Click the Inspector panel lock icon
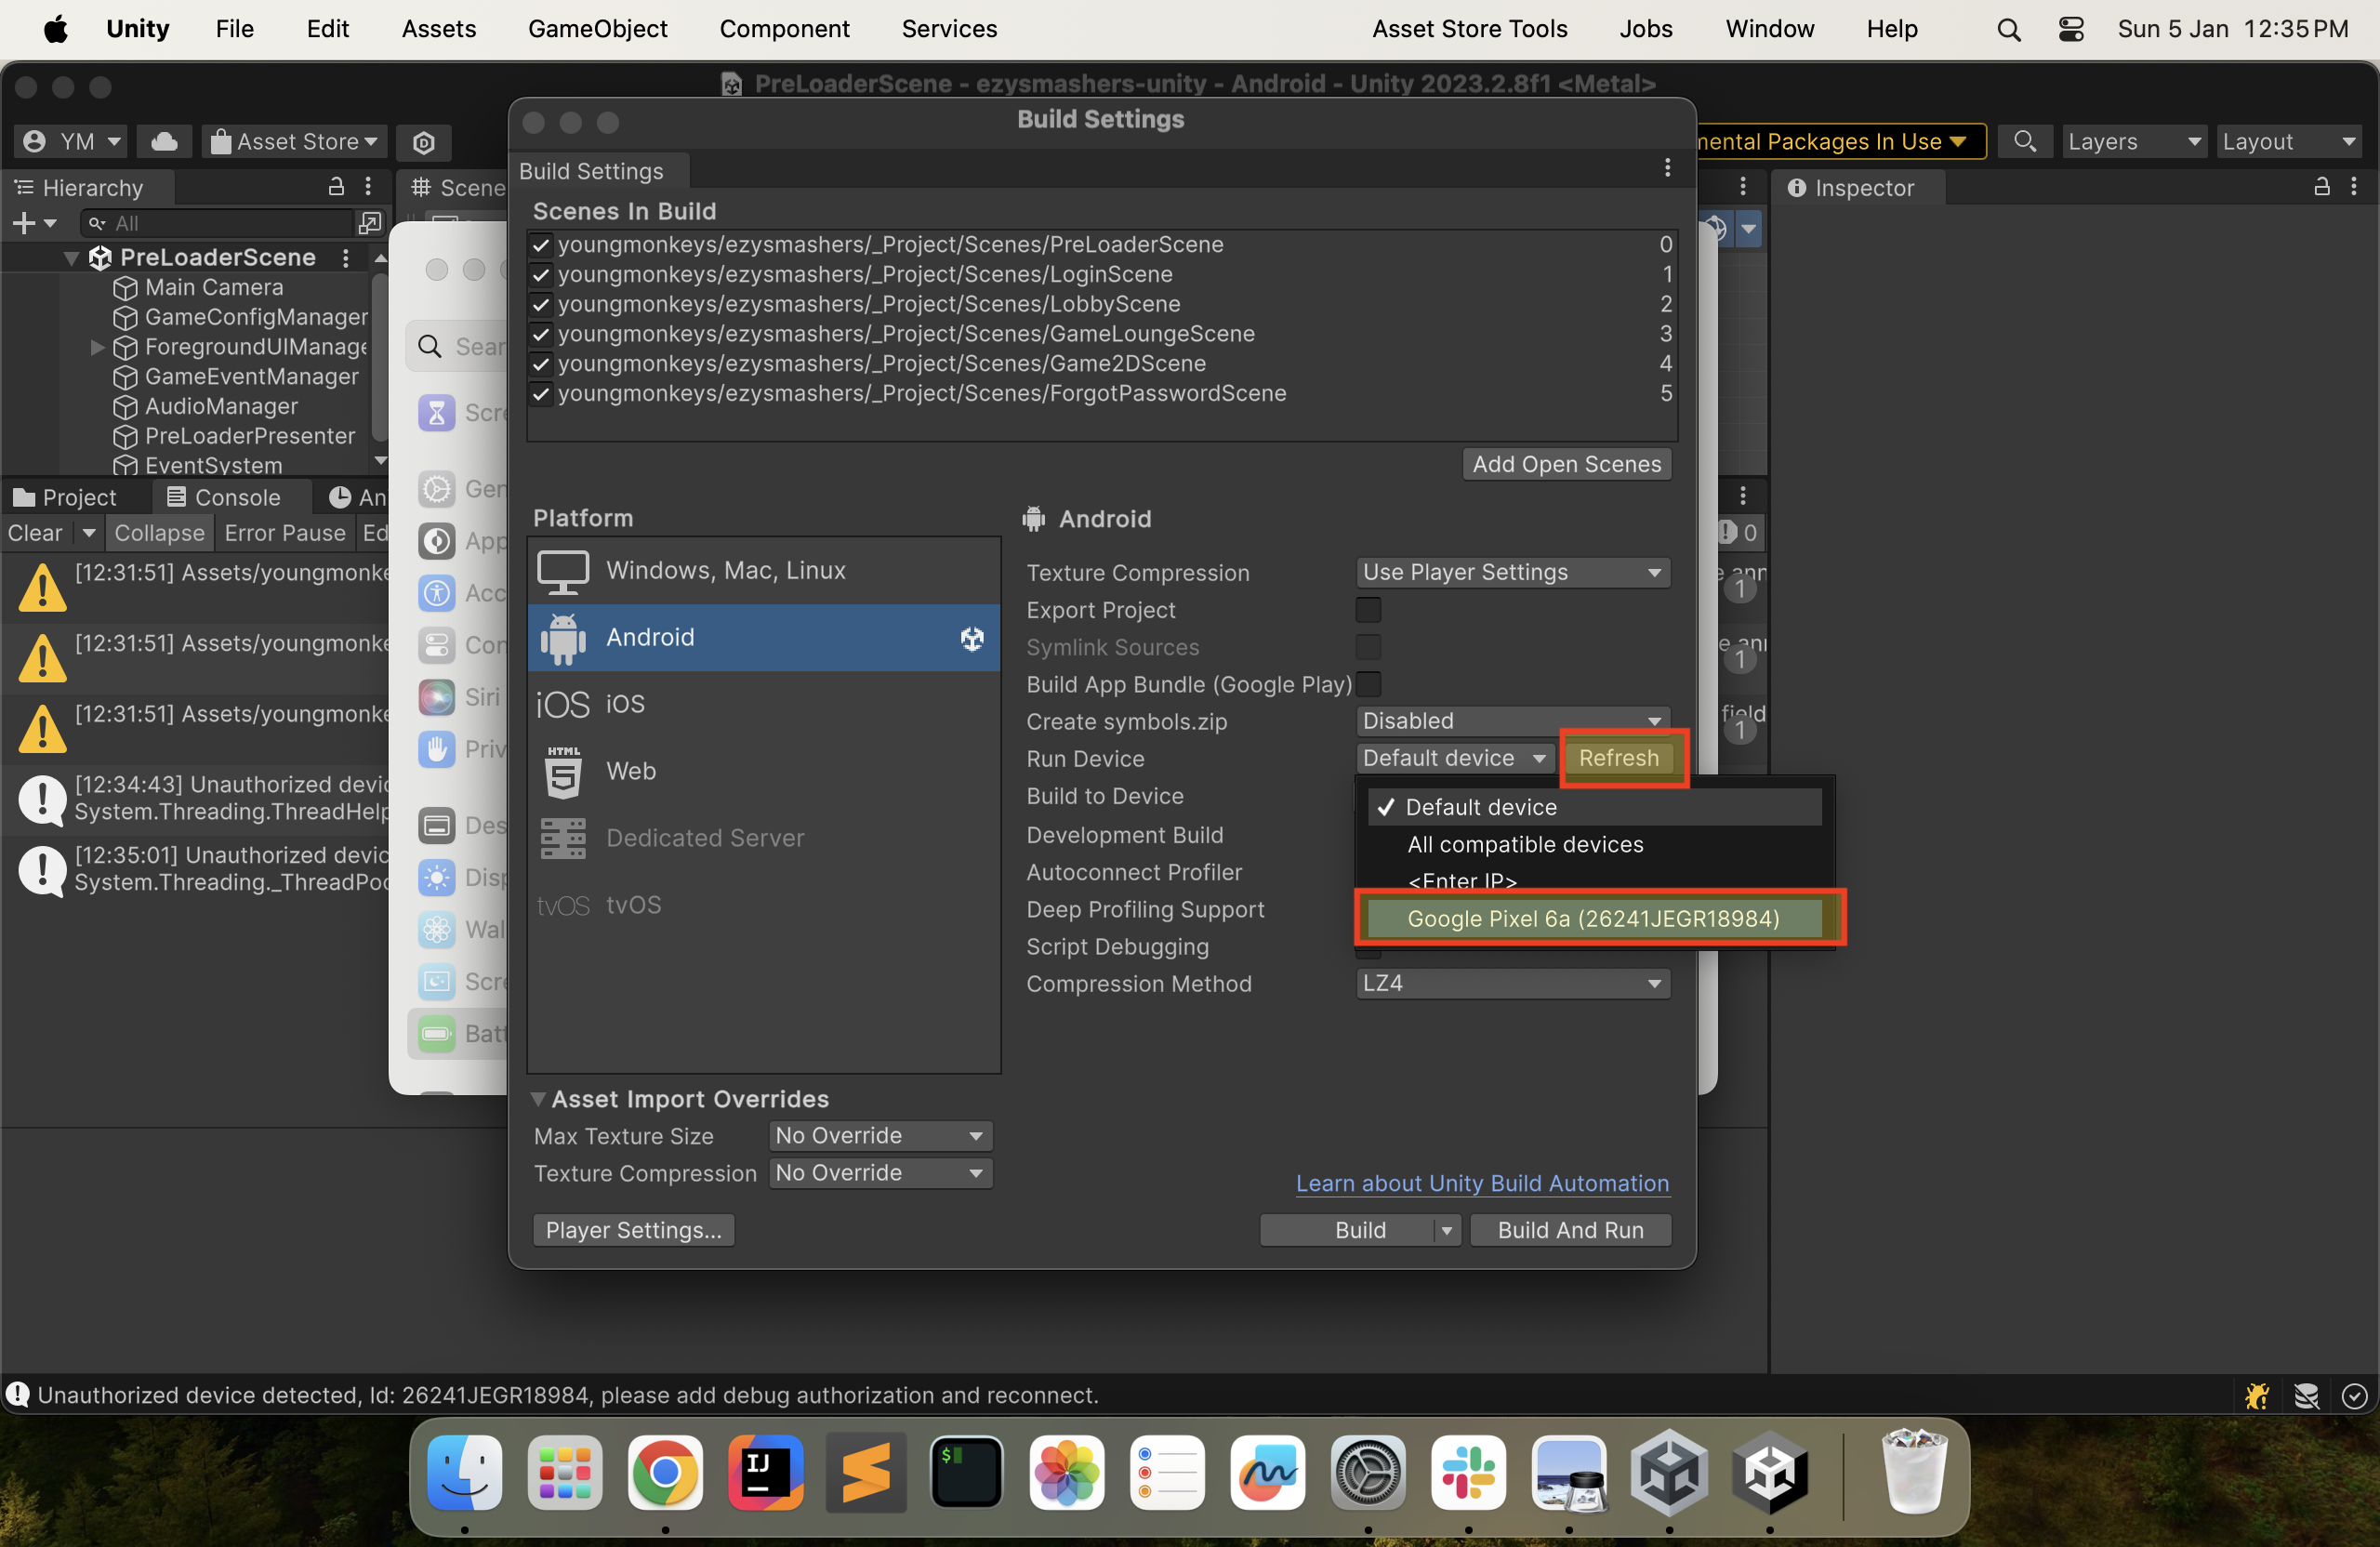Viewport: 2380px width, 1547px height. 2321,187
